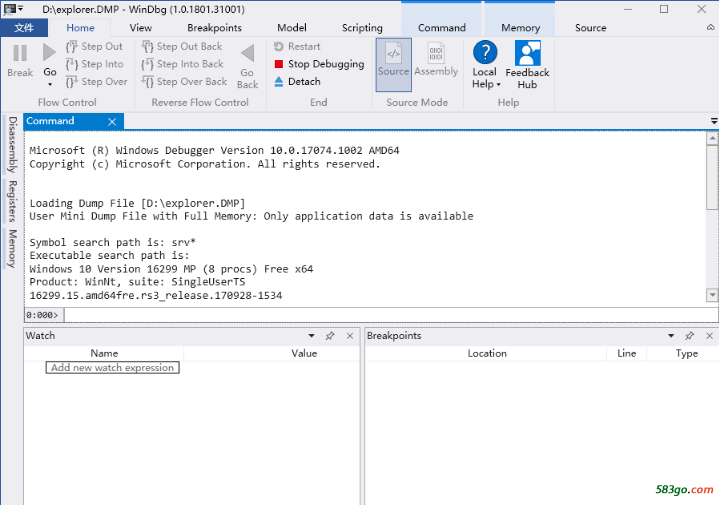Open the Feedback Hub

click(527, 64)
